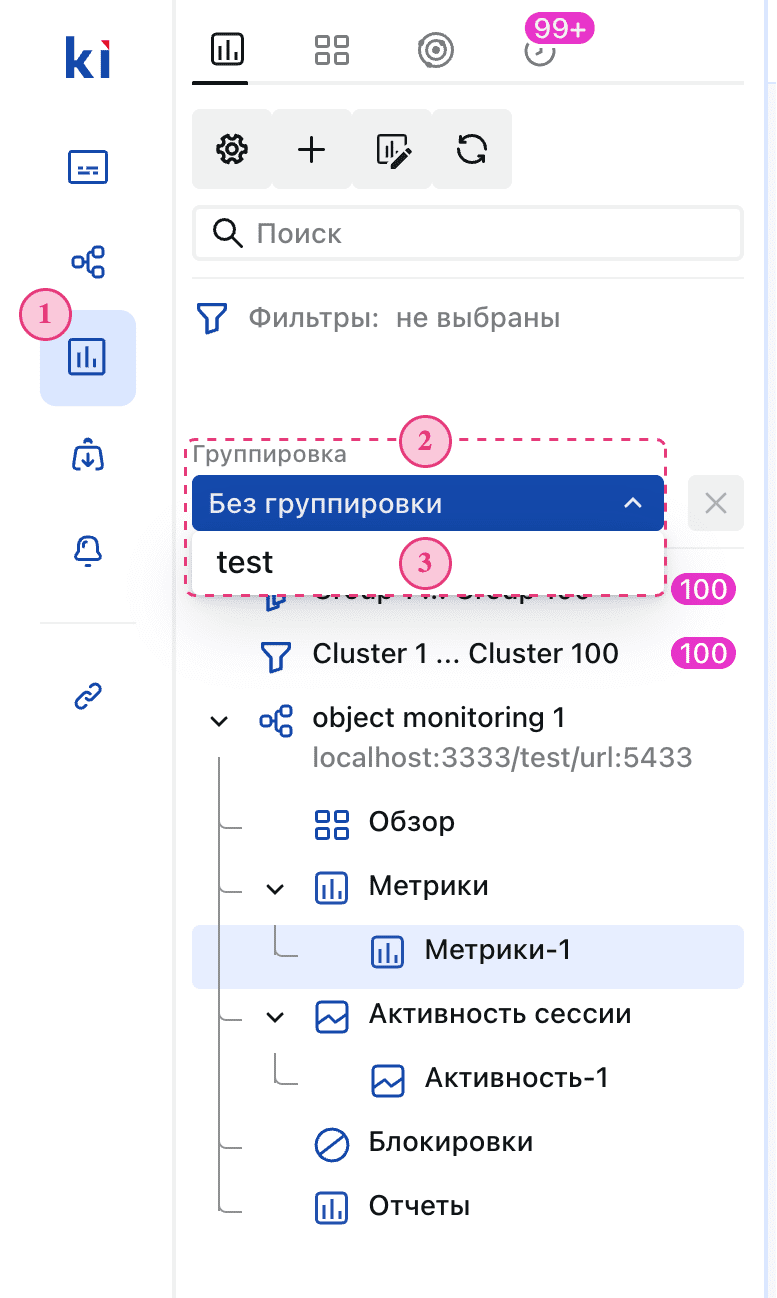Click the plus icon to add item
Viewport: 777px width, 1298px height.
tap(311, 148)
